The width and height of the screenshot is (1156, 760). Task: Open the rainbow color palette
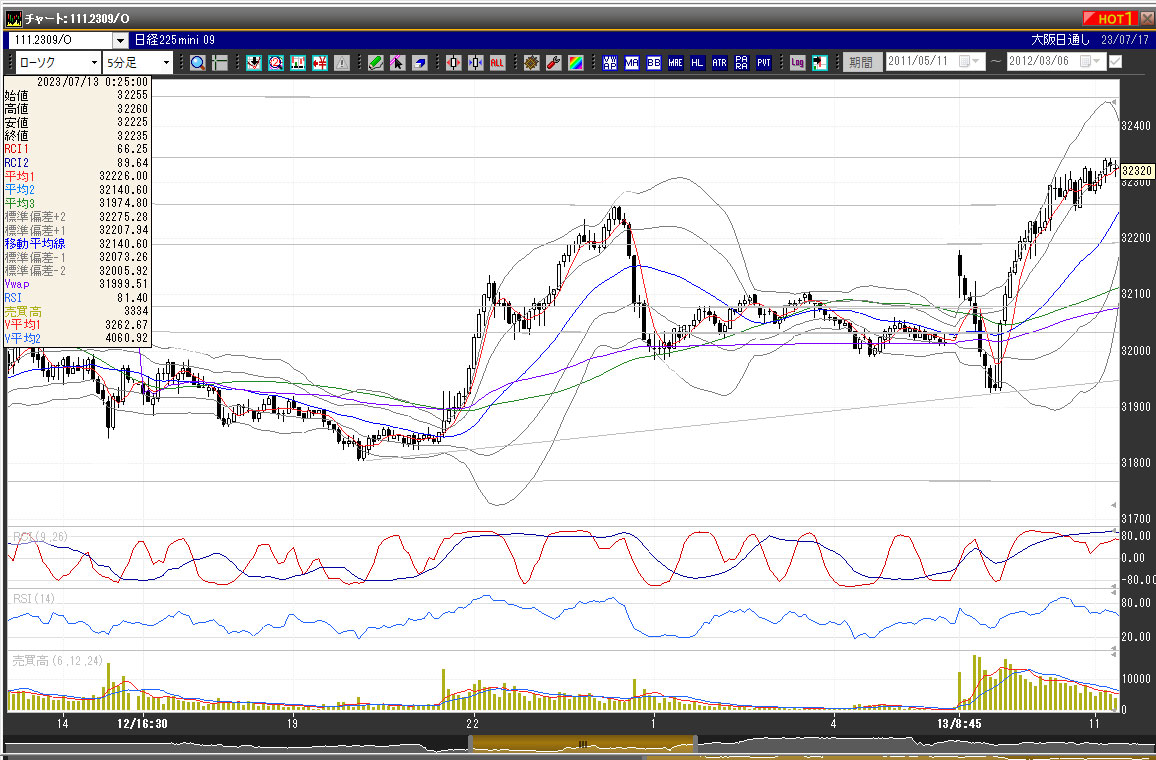576,63
